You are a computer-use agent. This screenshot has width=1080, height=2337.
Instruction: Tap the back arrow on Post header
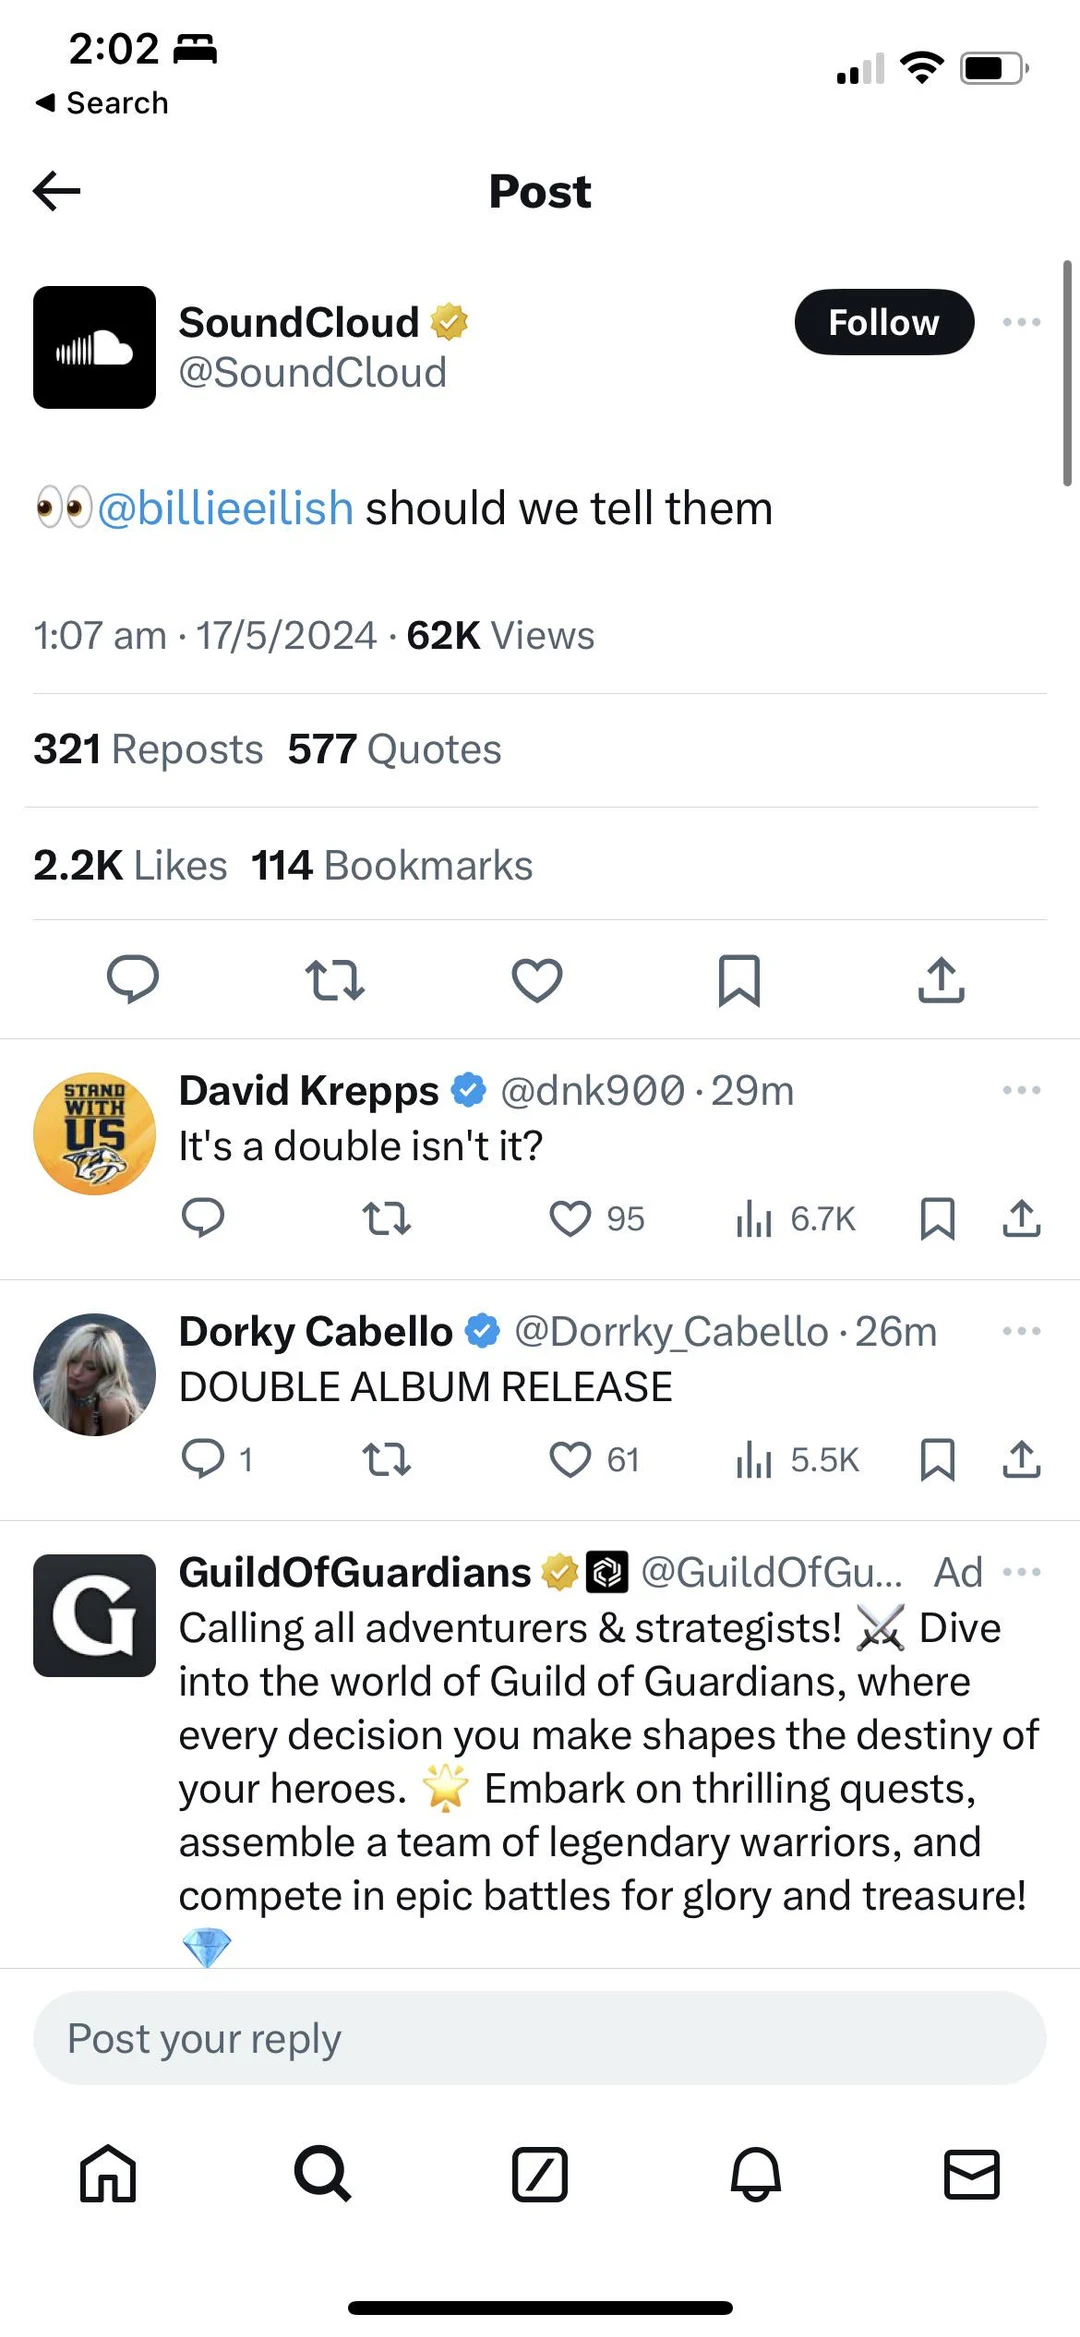pos(57,190)
